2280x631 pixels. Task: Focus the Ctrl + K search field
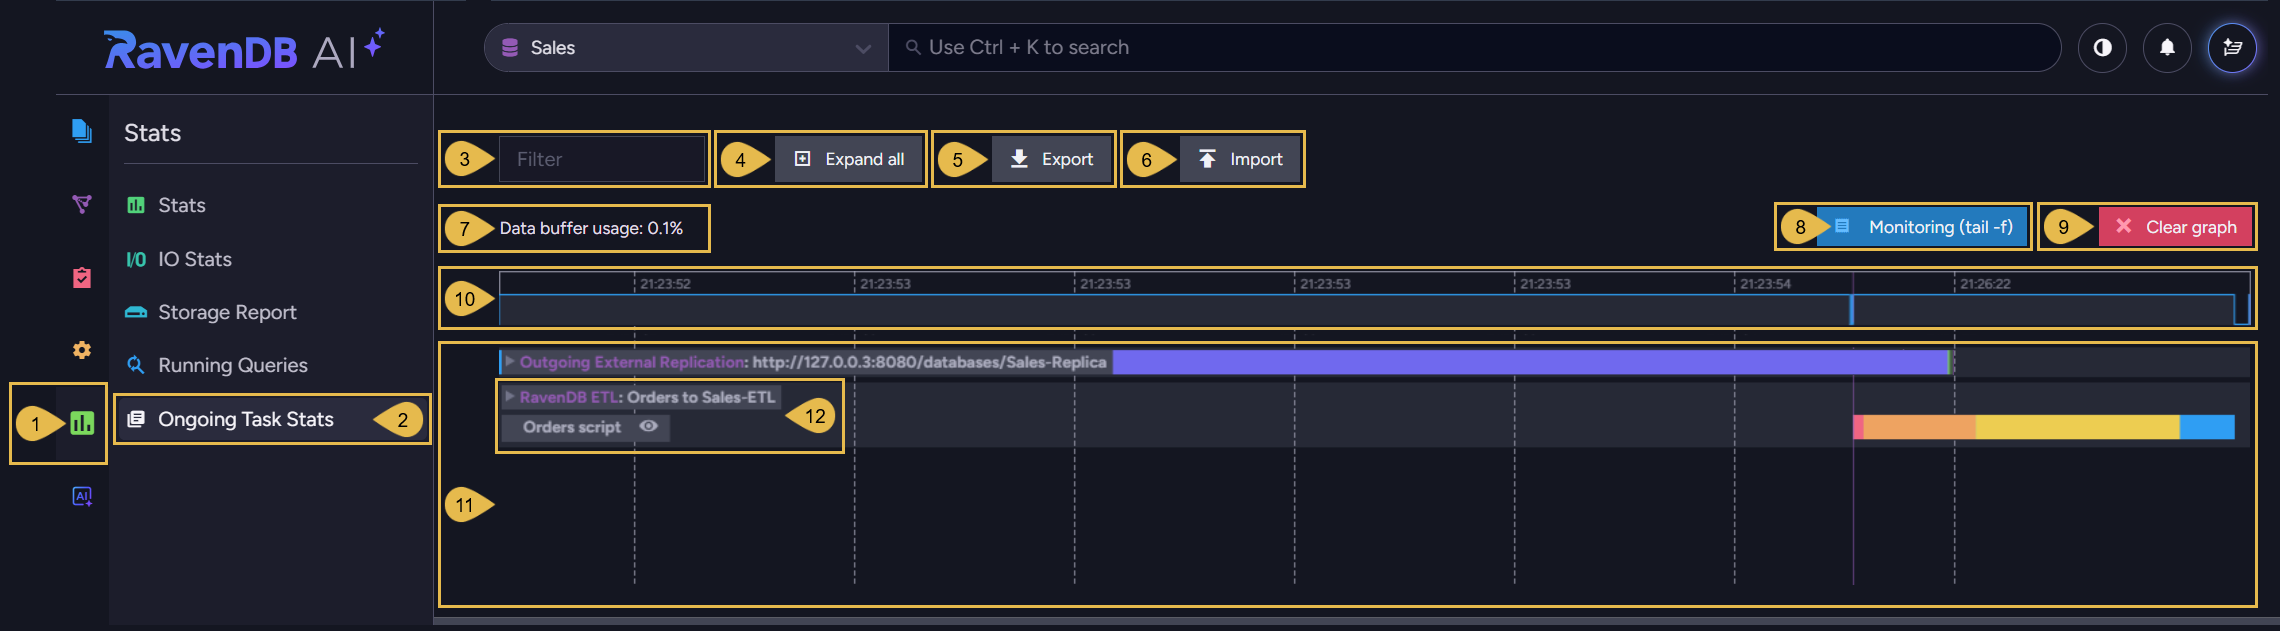tap(1474, 47)
